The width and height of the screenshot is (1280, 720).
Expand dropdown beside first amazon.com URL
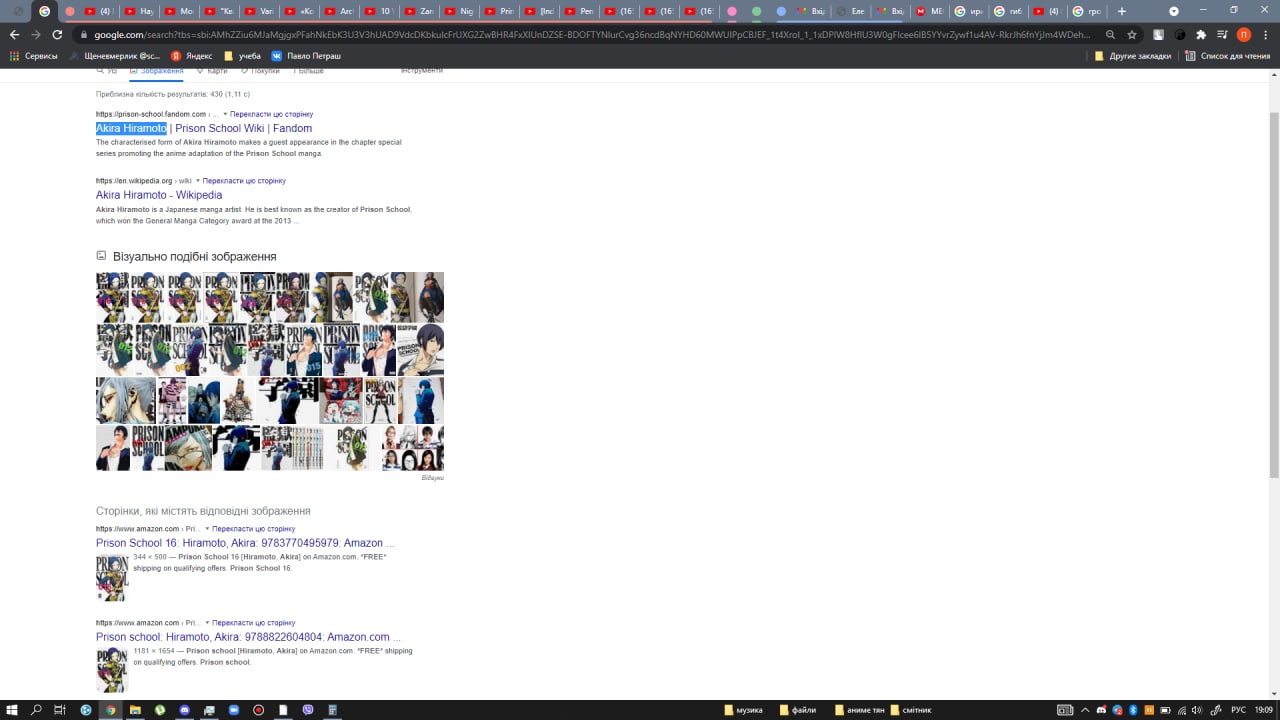(x=207, y=529)
